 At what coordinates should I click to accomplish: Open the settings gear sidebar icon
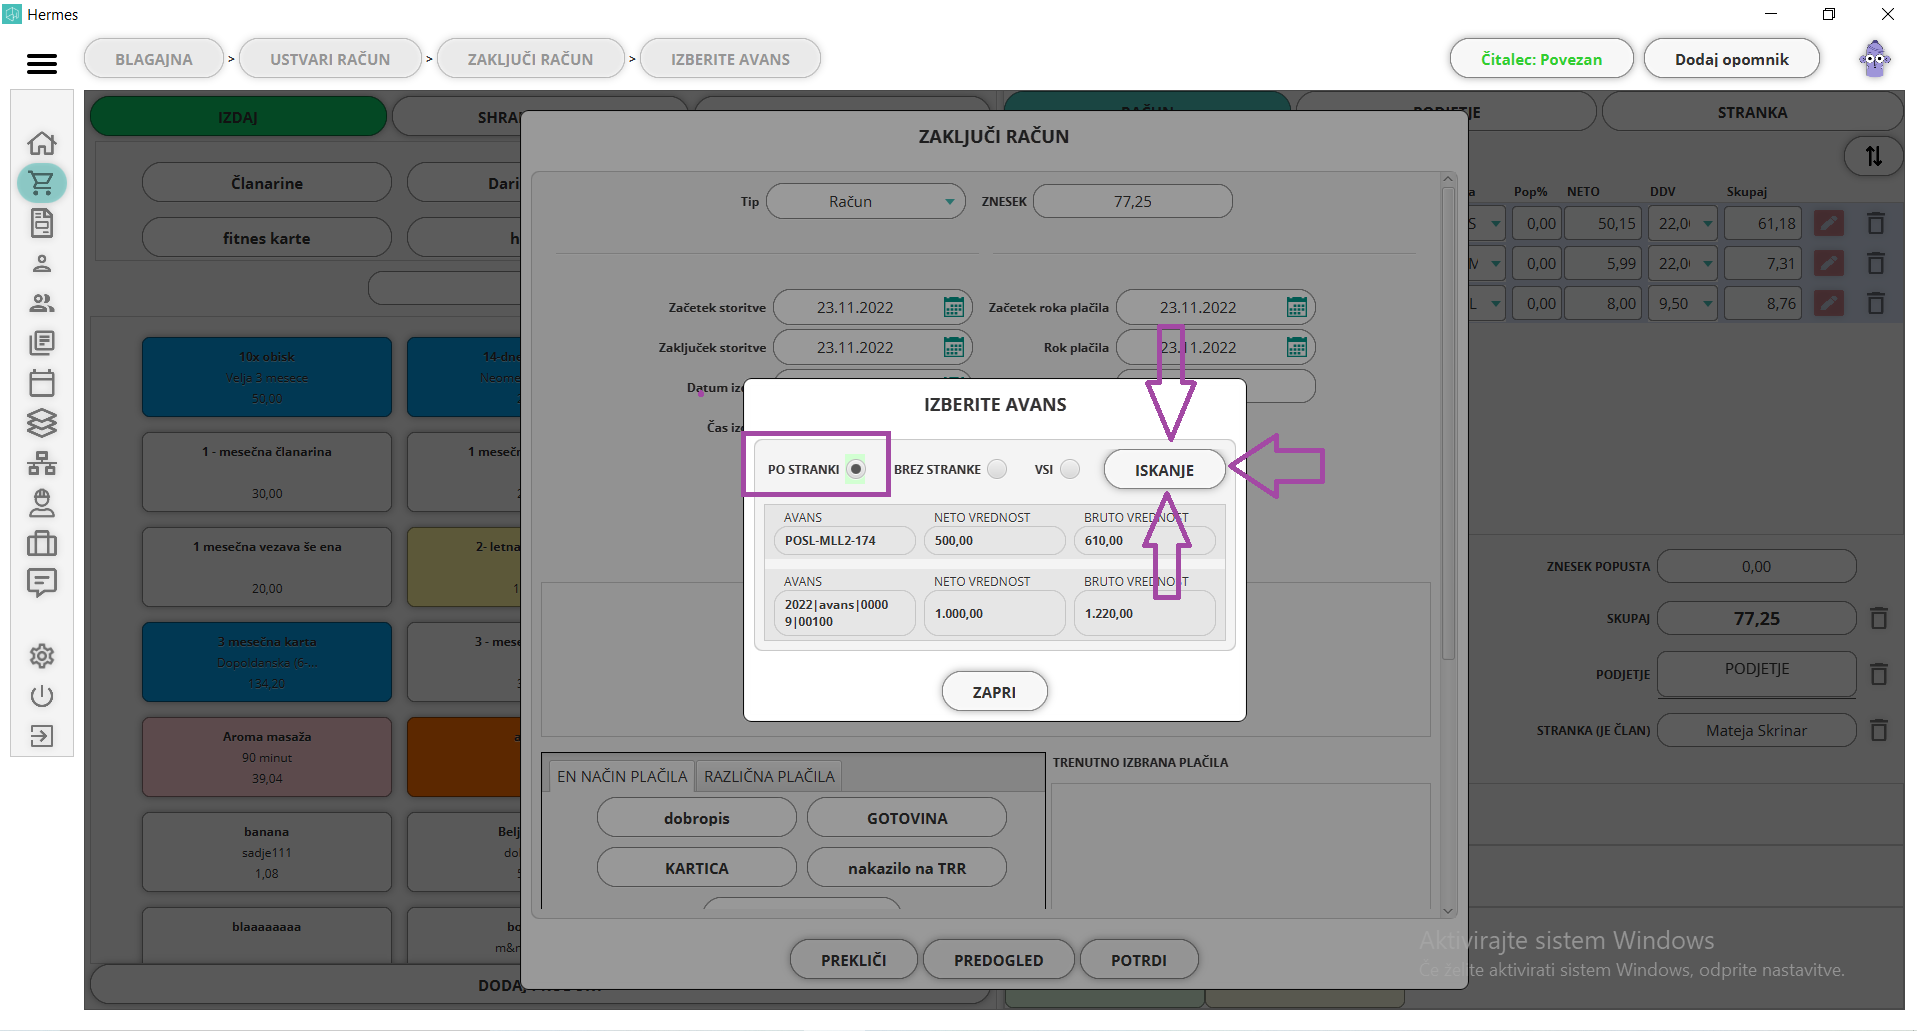pos(42,656)
